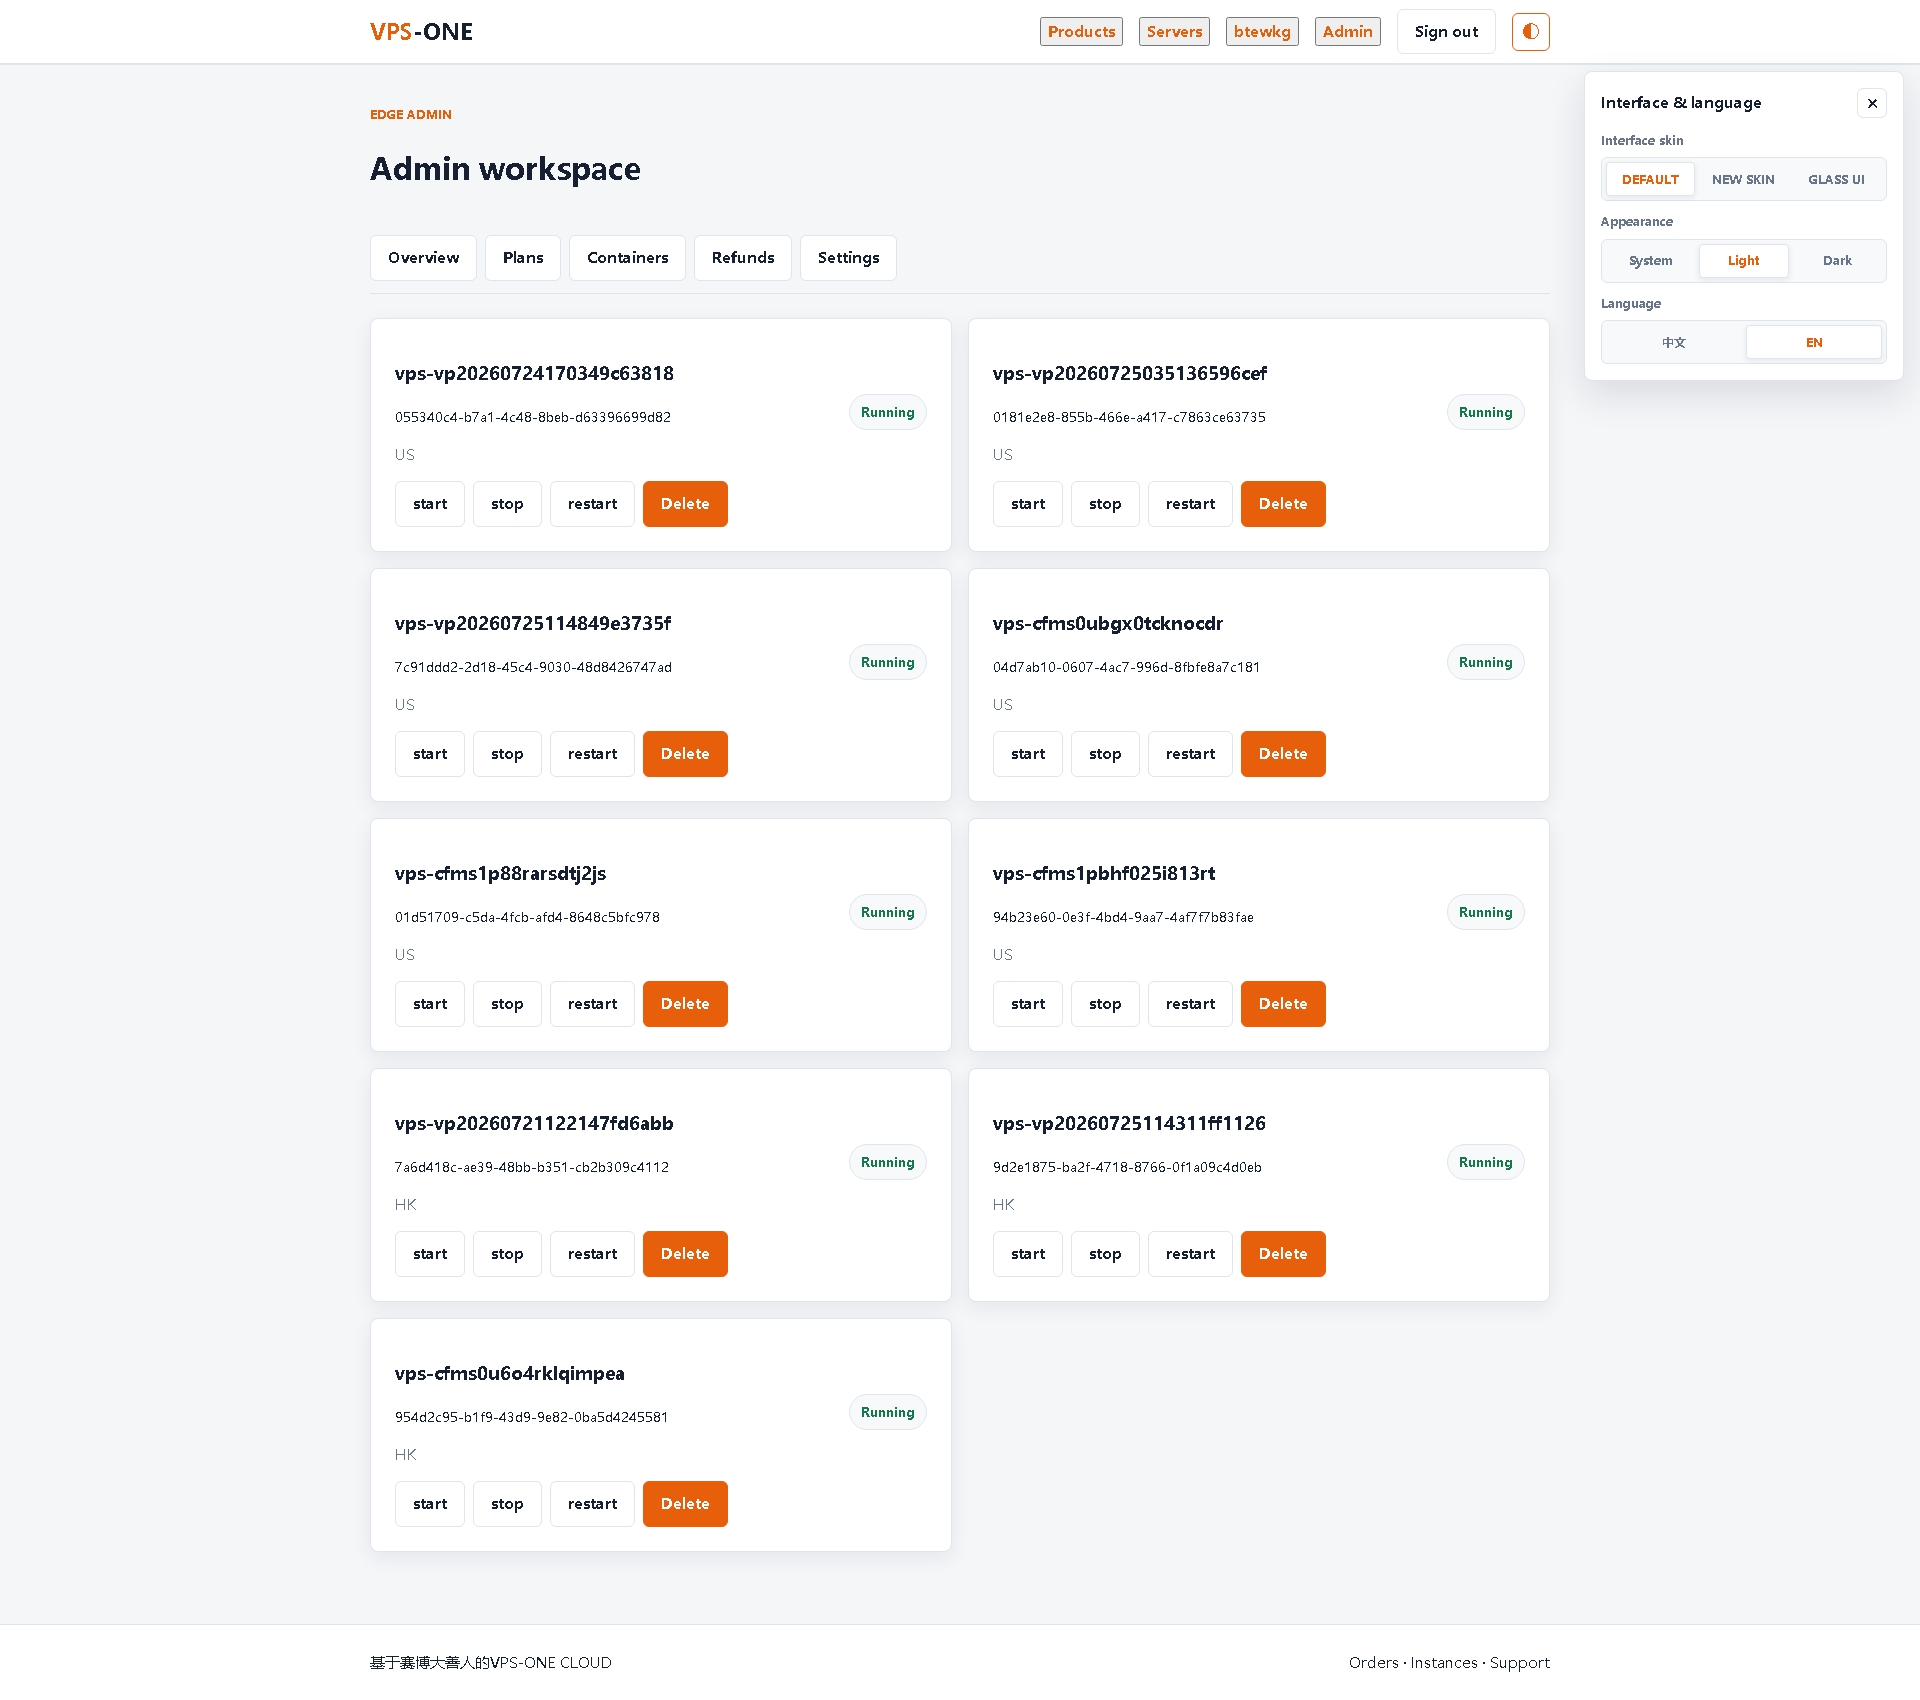
Task: Select the DEFAULT interface skin
Action: (x=1650, y=180)
